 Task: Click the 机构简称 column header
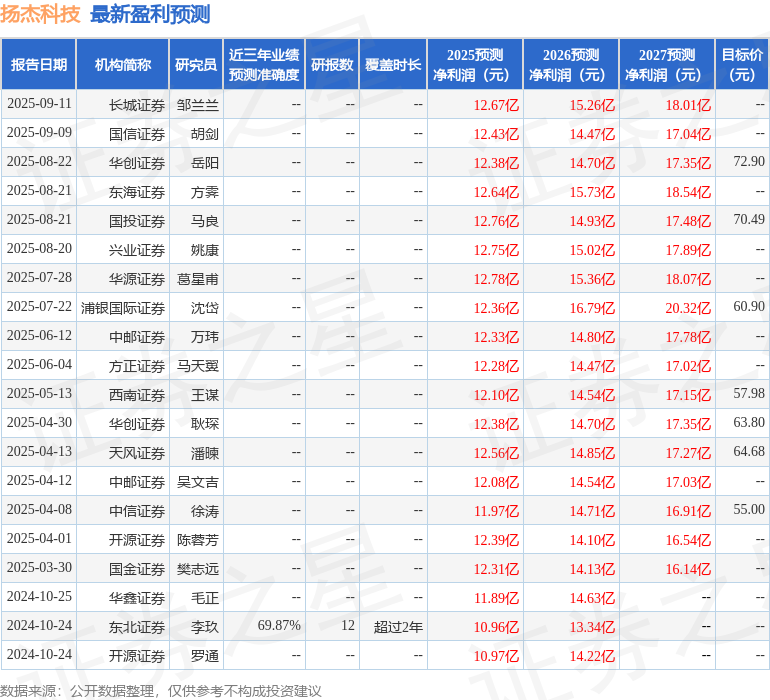point(123,64)
